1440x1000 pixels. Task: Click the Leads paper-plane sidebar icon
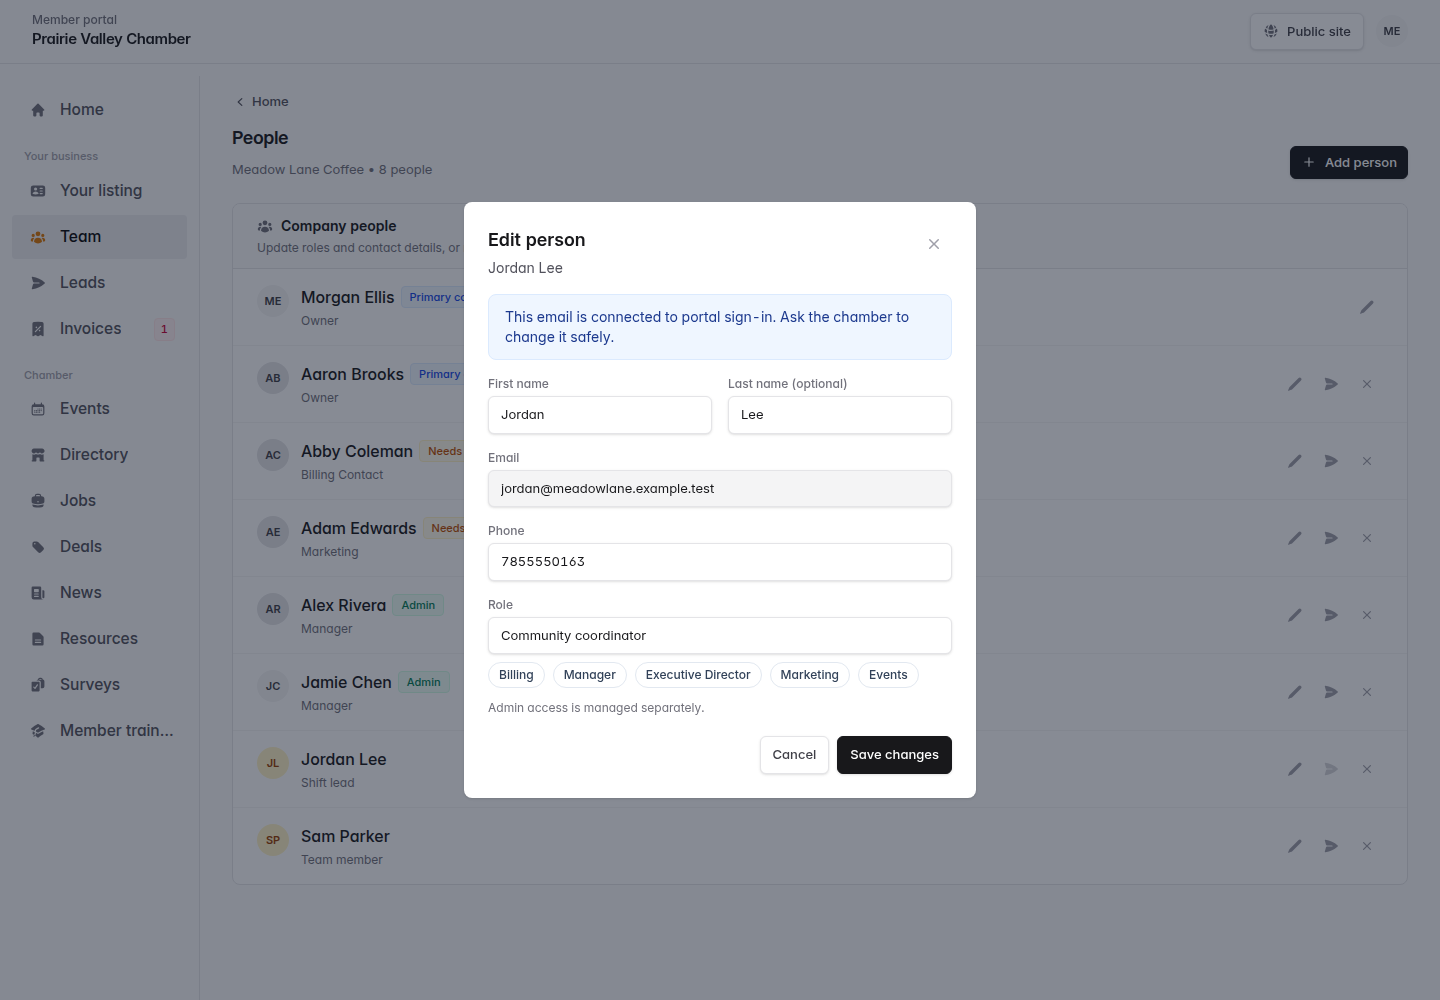(38, 283)
